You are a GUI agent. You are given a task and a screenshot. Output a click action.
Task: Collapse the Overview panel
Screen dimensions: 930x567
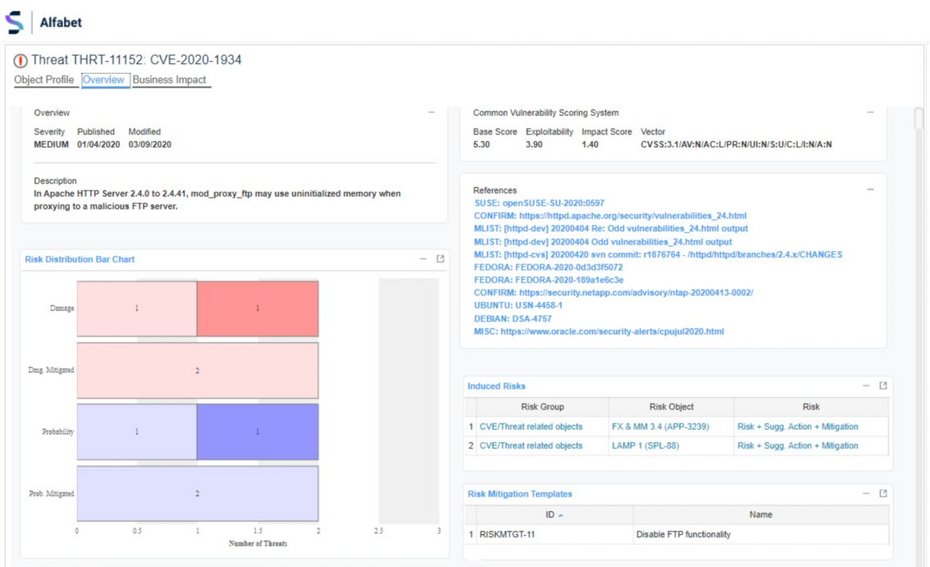[x=431, y=112]
